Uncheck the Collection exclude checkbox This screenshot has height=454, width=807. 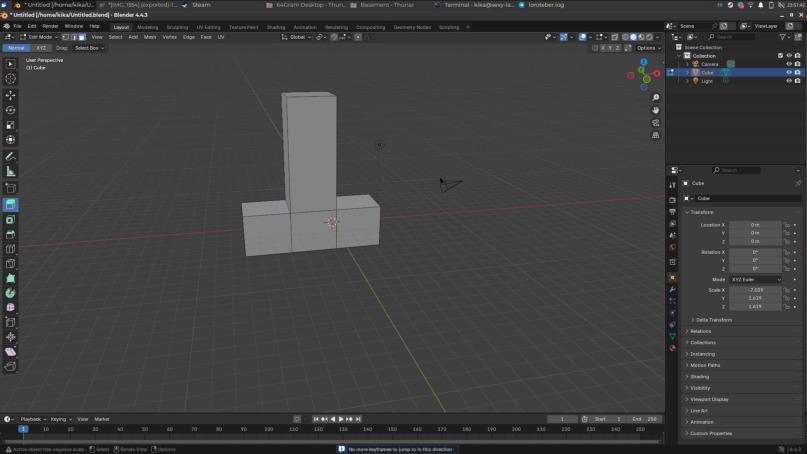coord(779,56)
